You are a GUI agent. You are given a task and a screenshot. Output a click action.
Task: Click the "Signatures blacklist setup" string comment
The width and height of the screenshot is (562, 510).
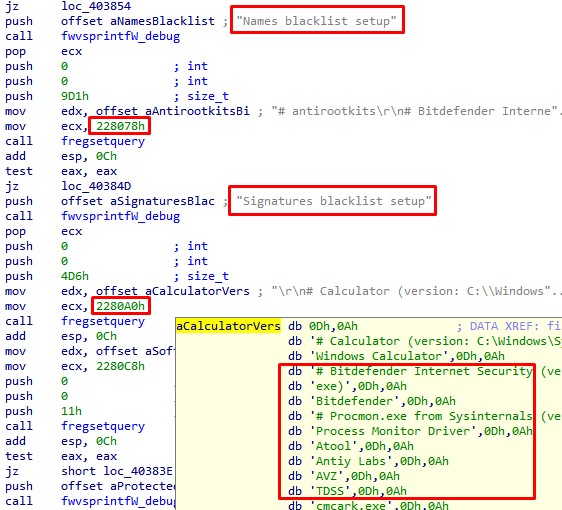(x=334, y=201)
